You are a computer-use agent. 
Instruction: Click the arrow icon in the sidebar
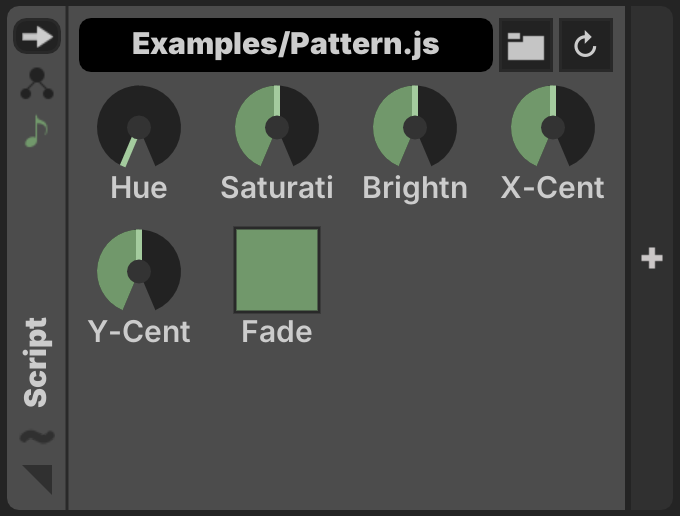[37, 37]
